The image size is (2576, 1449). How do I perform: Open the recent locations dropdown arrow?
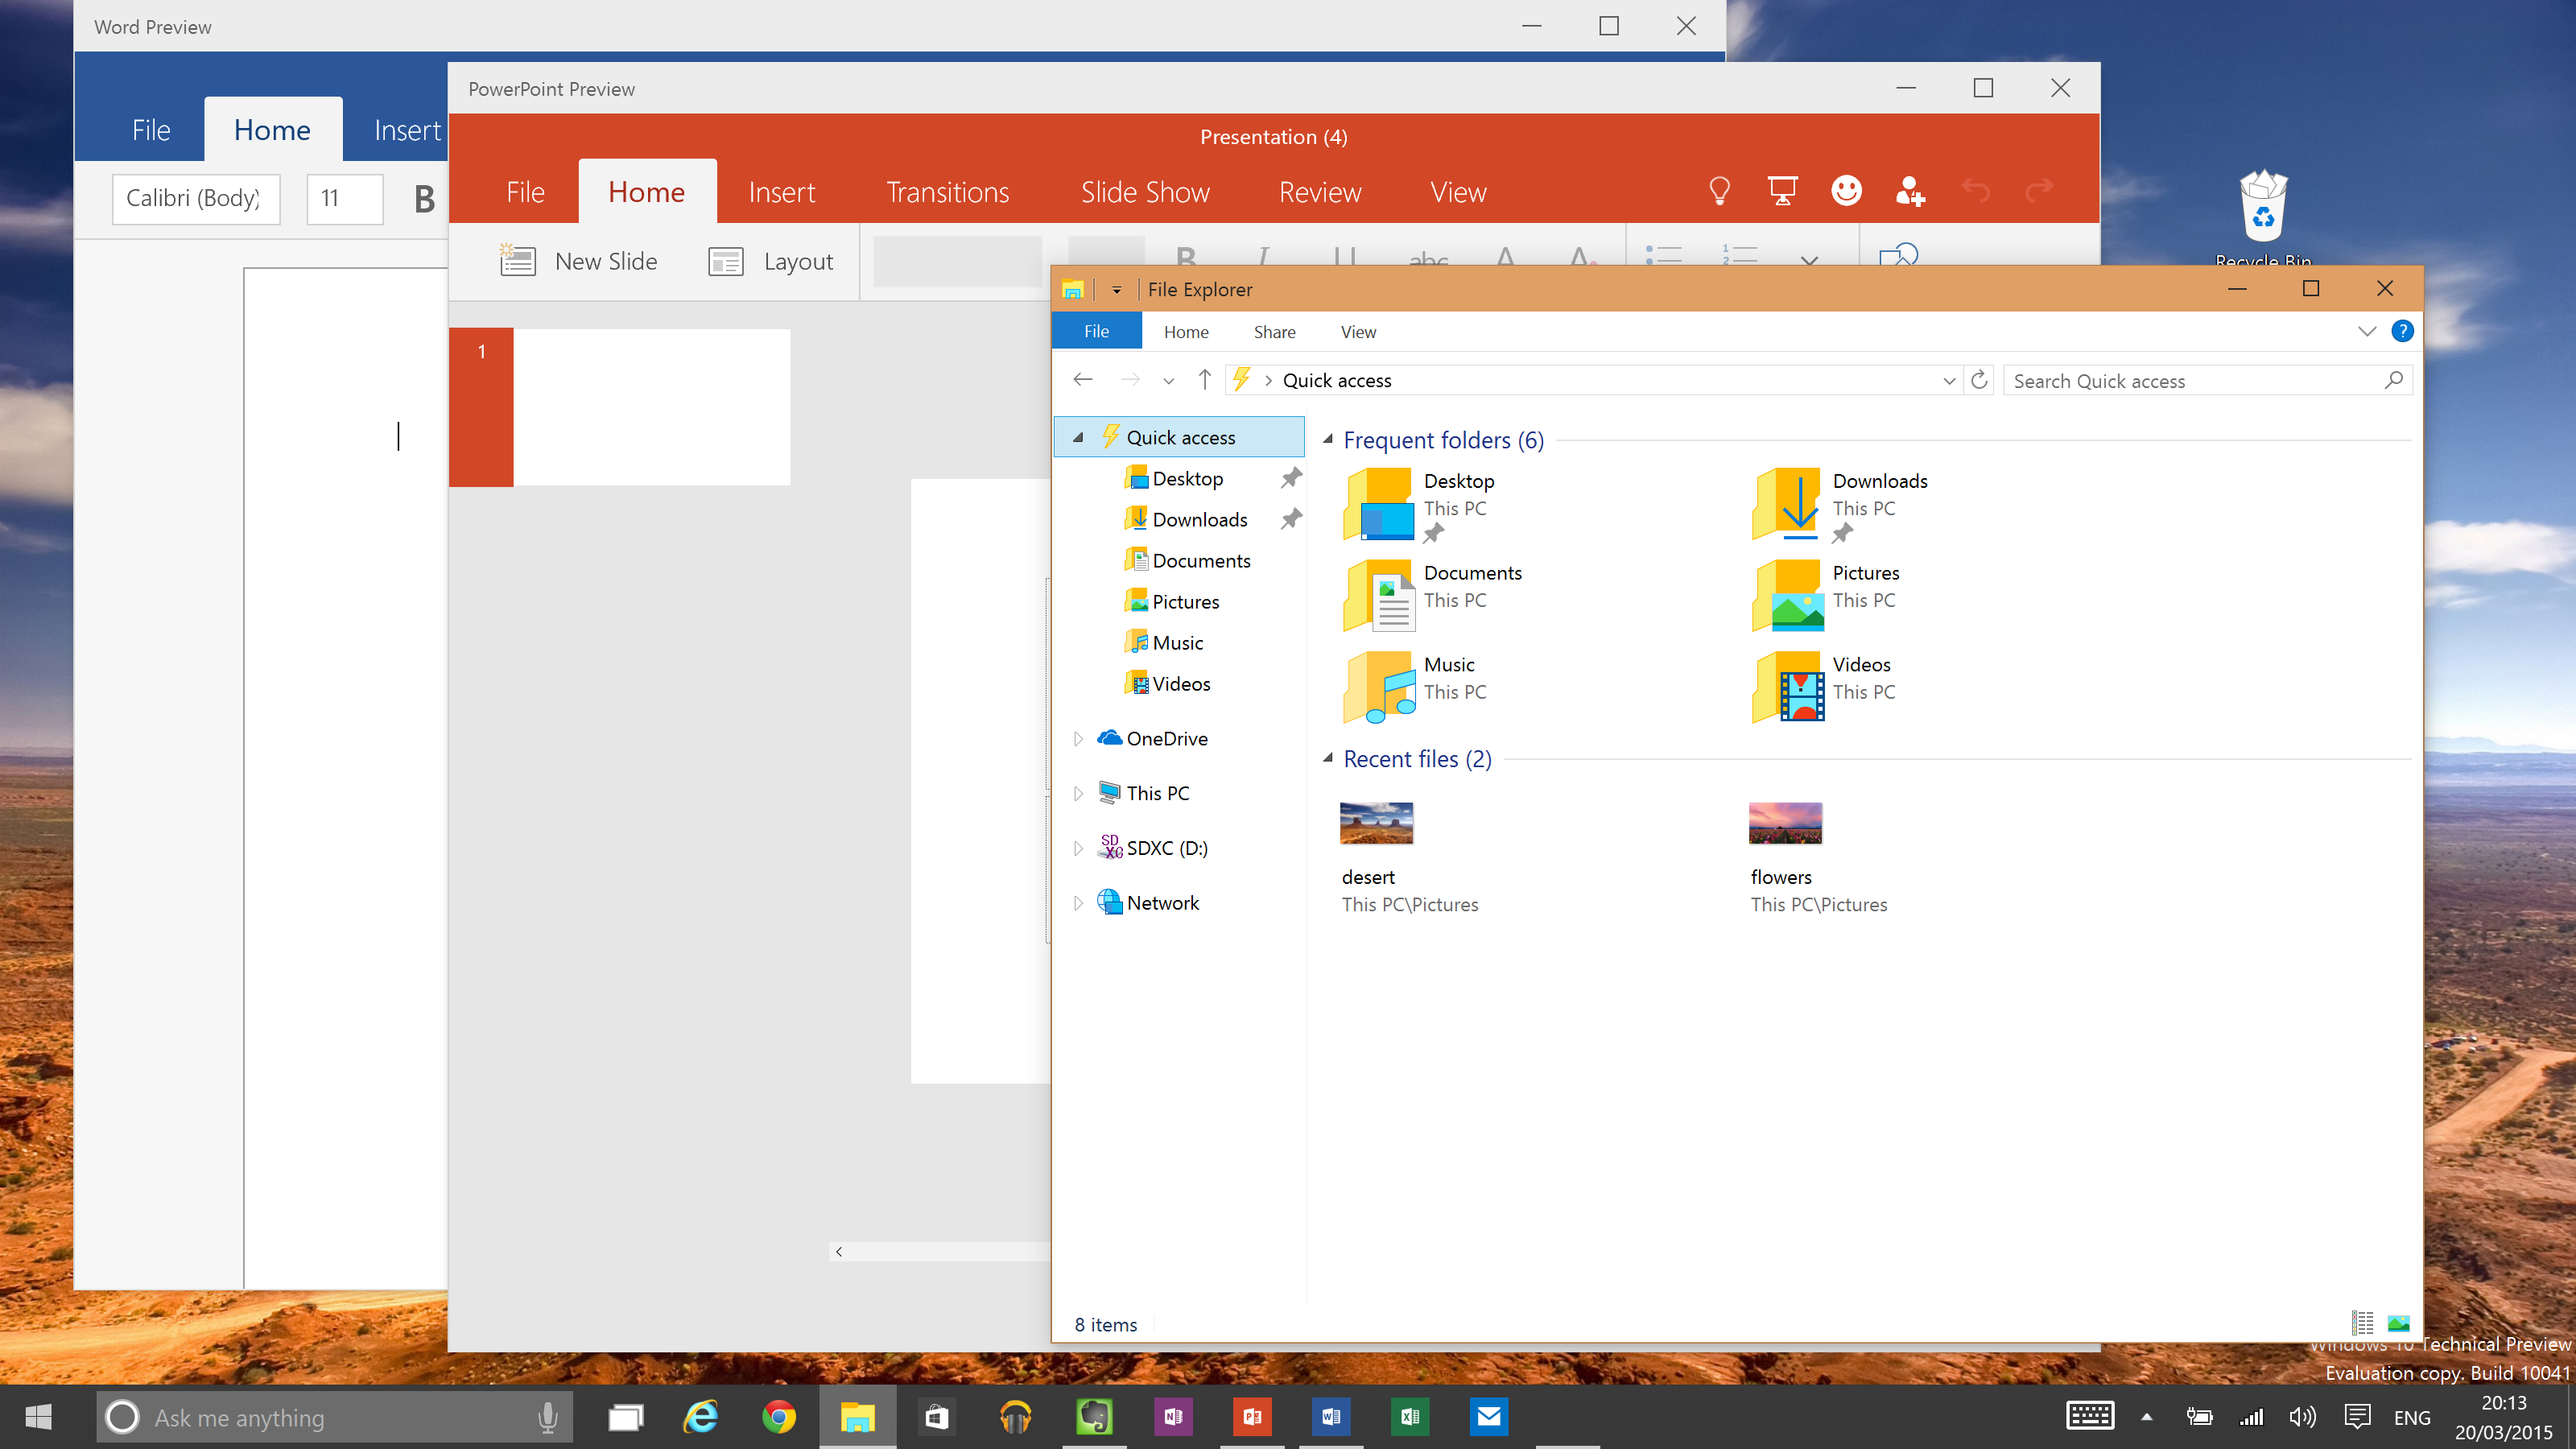1168,381
